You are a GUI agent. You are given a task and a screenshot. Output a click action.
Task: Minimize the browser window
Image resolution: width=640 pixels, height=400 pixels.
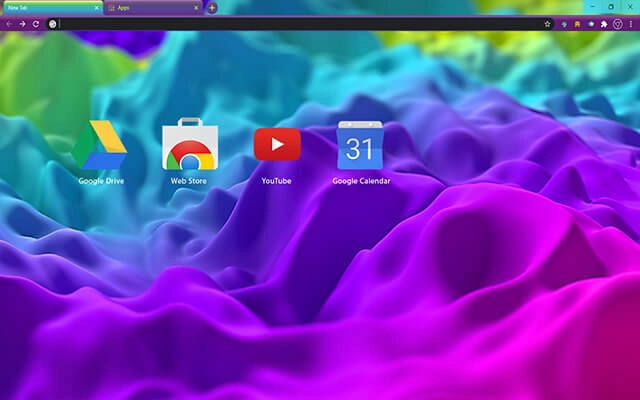[x=592, y=7]
